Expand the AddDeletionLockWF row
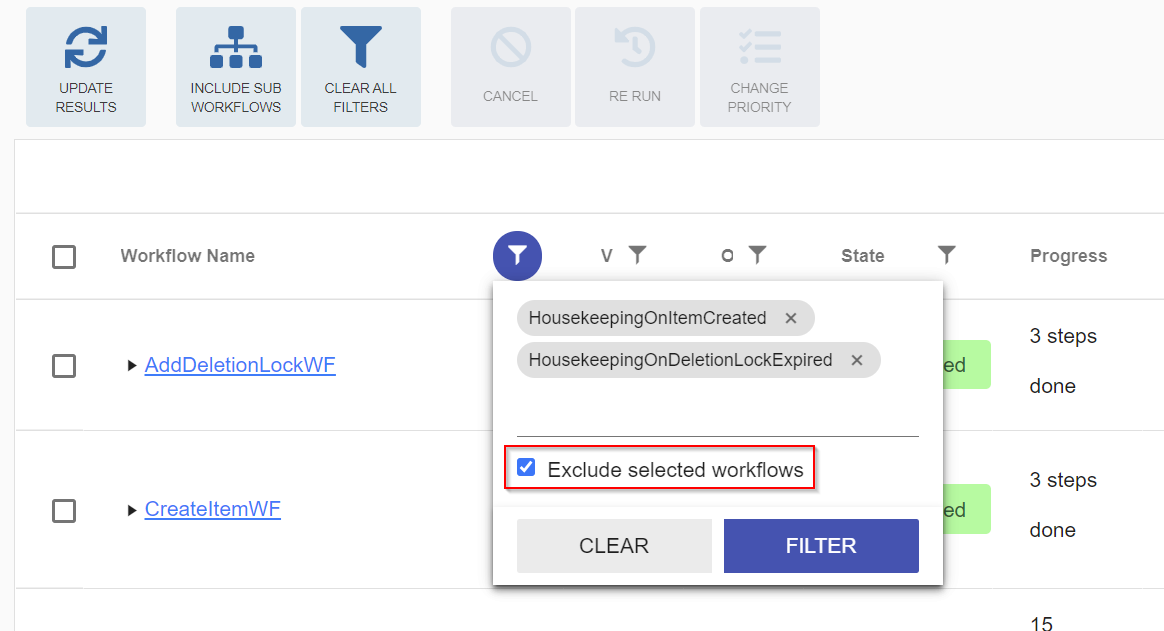1164x631 pixels. [133, 366]
